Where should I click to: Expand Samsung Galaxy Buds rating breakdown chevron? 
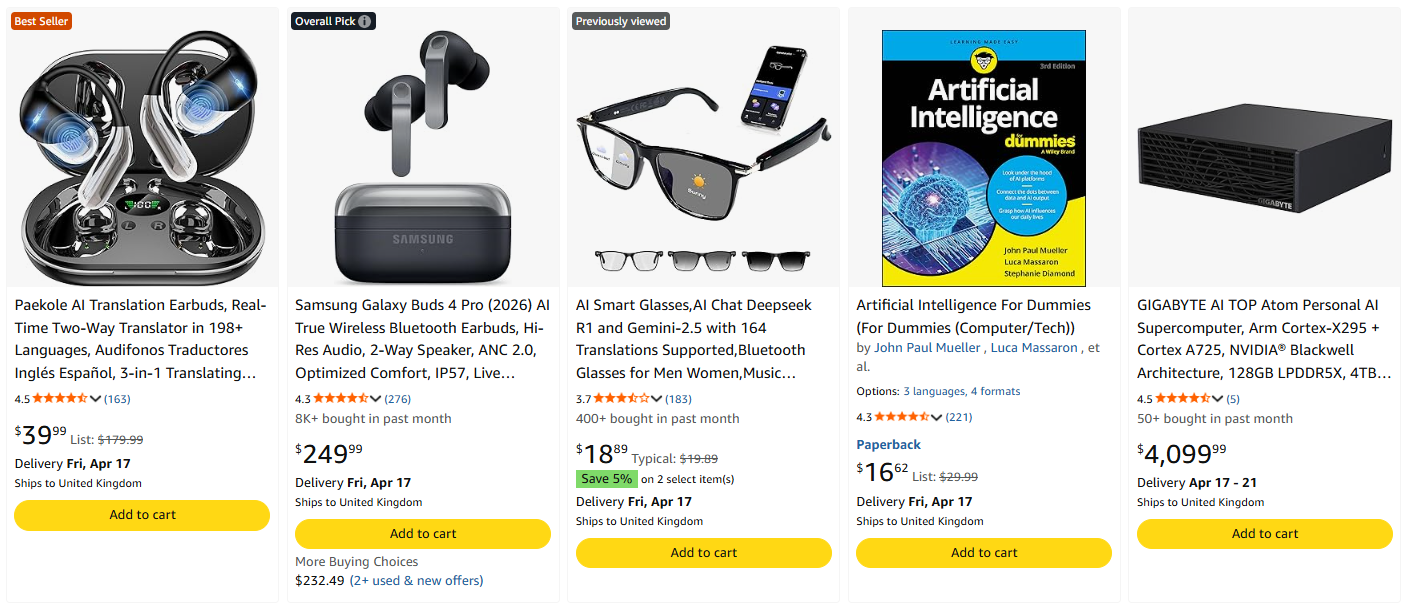(x=376, y=399)
